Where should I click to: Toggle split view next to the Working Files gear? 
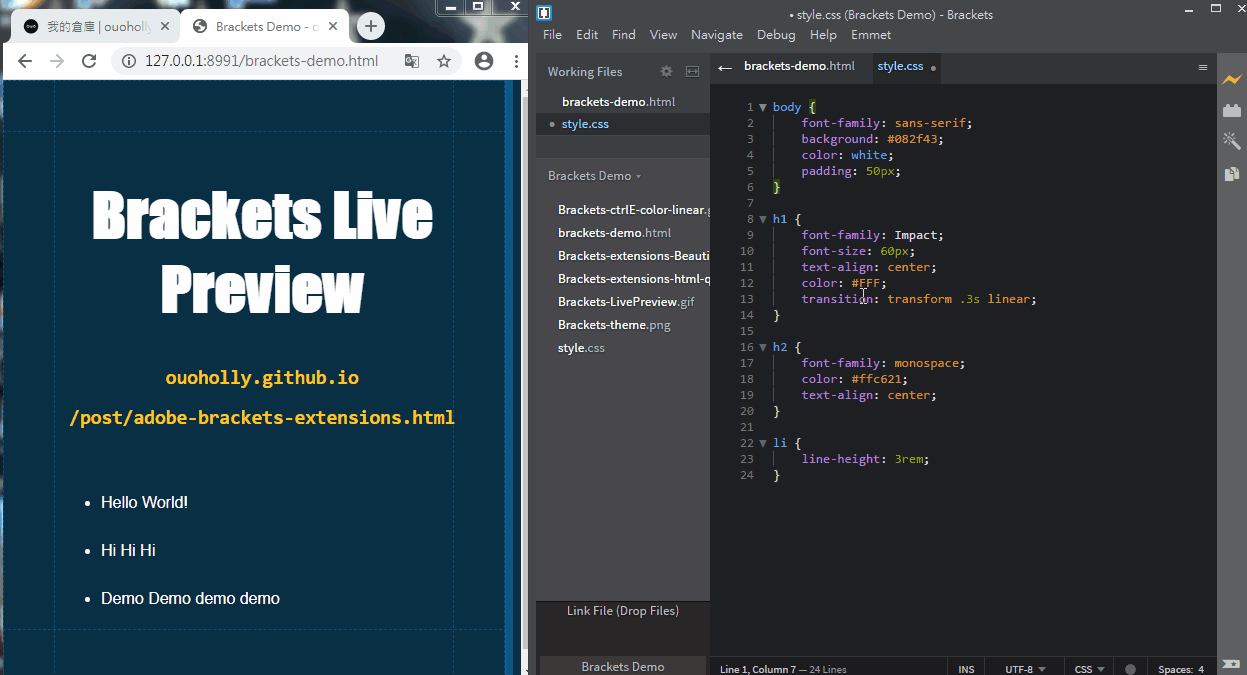click(691, 71)
